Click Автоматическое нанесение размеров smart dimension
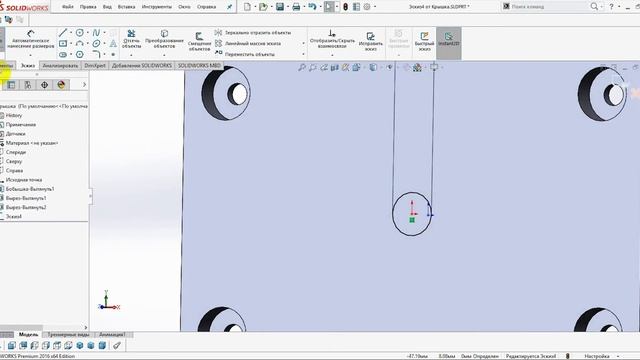 pyautogui.click(x=31, y=39)
